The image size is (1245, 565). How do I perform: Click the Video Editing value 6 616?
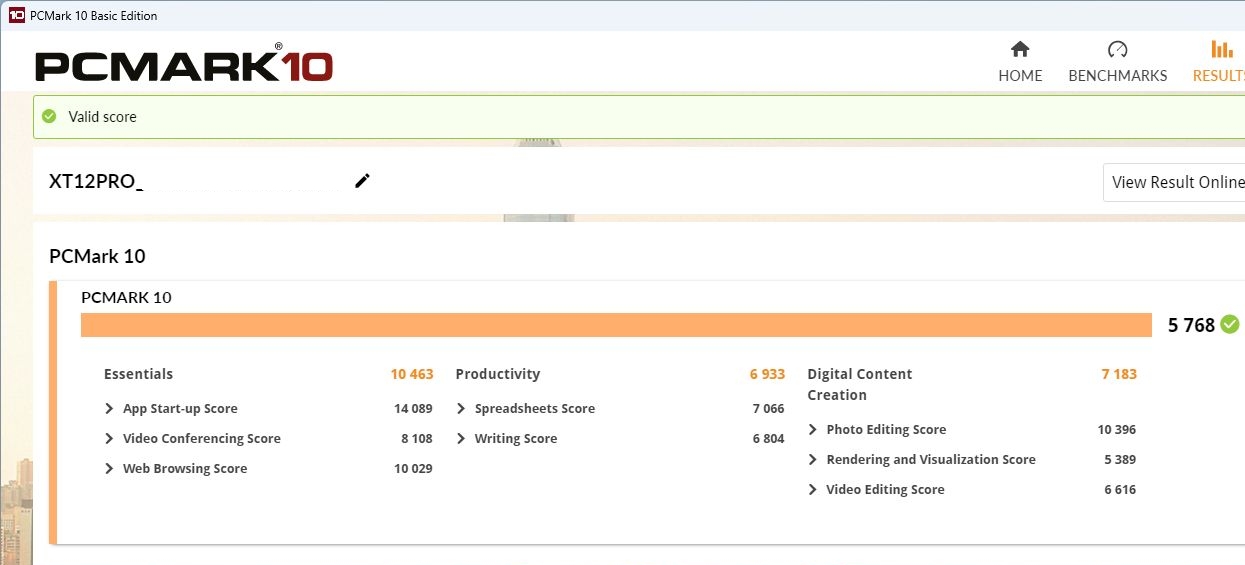[x=1120, y=489]
